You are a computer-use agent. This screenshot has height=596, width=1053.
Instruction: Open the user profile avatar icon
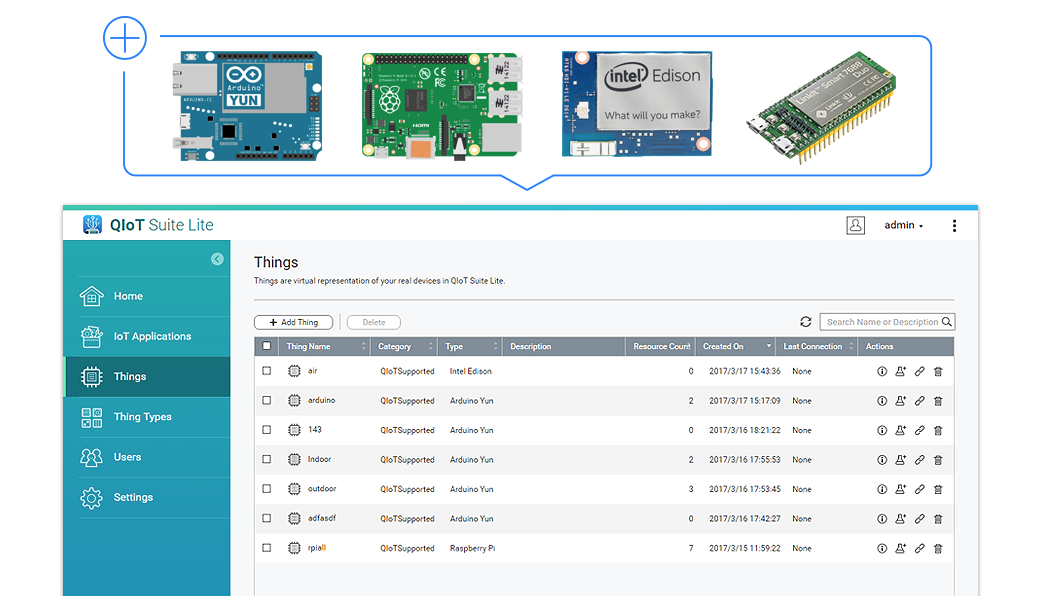click(856, 225)
